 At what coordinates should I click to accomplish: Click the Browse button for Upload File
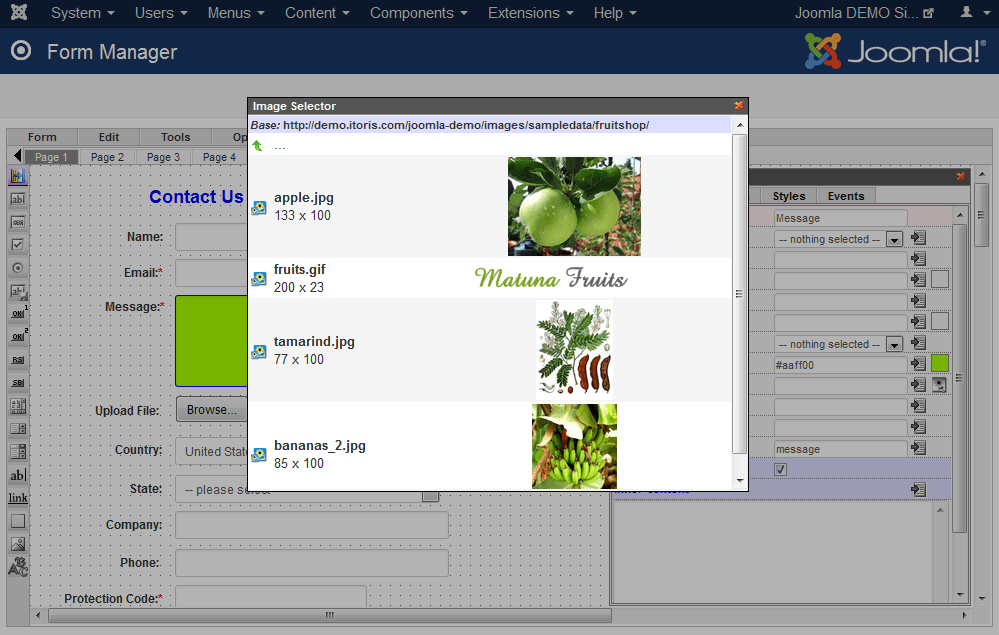pyautogui.click(x=212, y=410)
